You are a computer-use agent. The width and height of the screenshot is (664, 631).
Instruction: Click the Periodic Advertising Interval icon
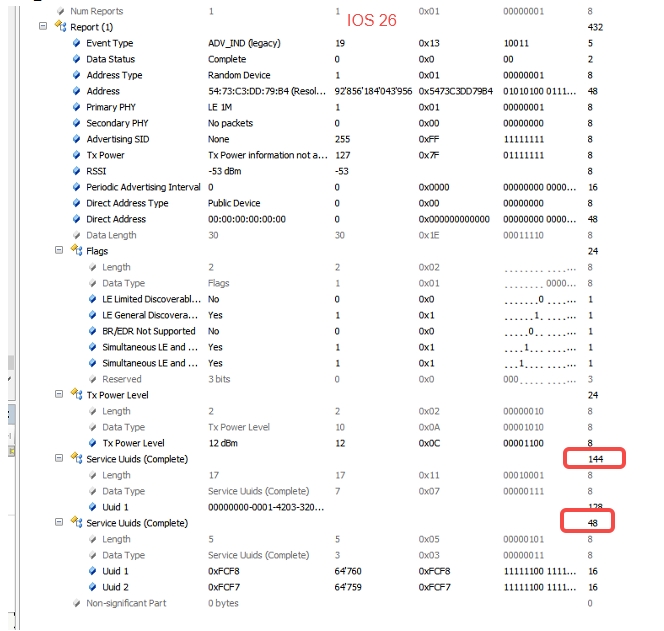(x=77, y=187)
